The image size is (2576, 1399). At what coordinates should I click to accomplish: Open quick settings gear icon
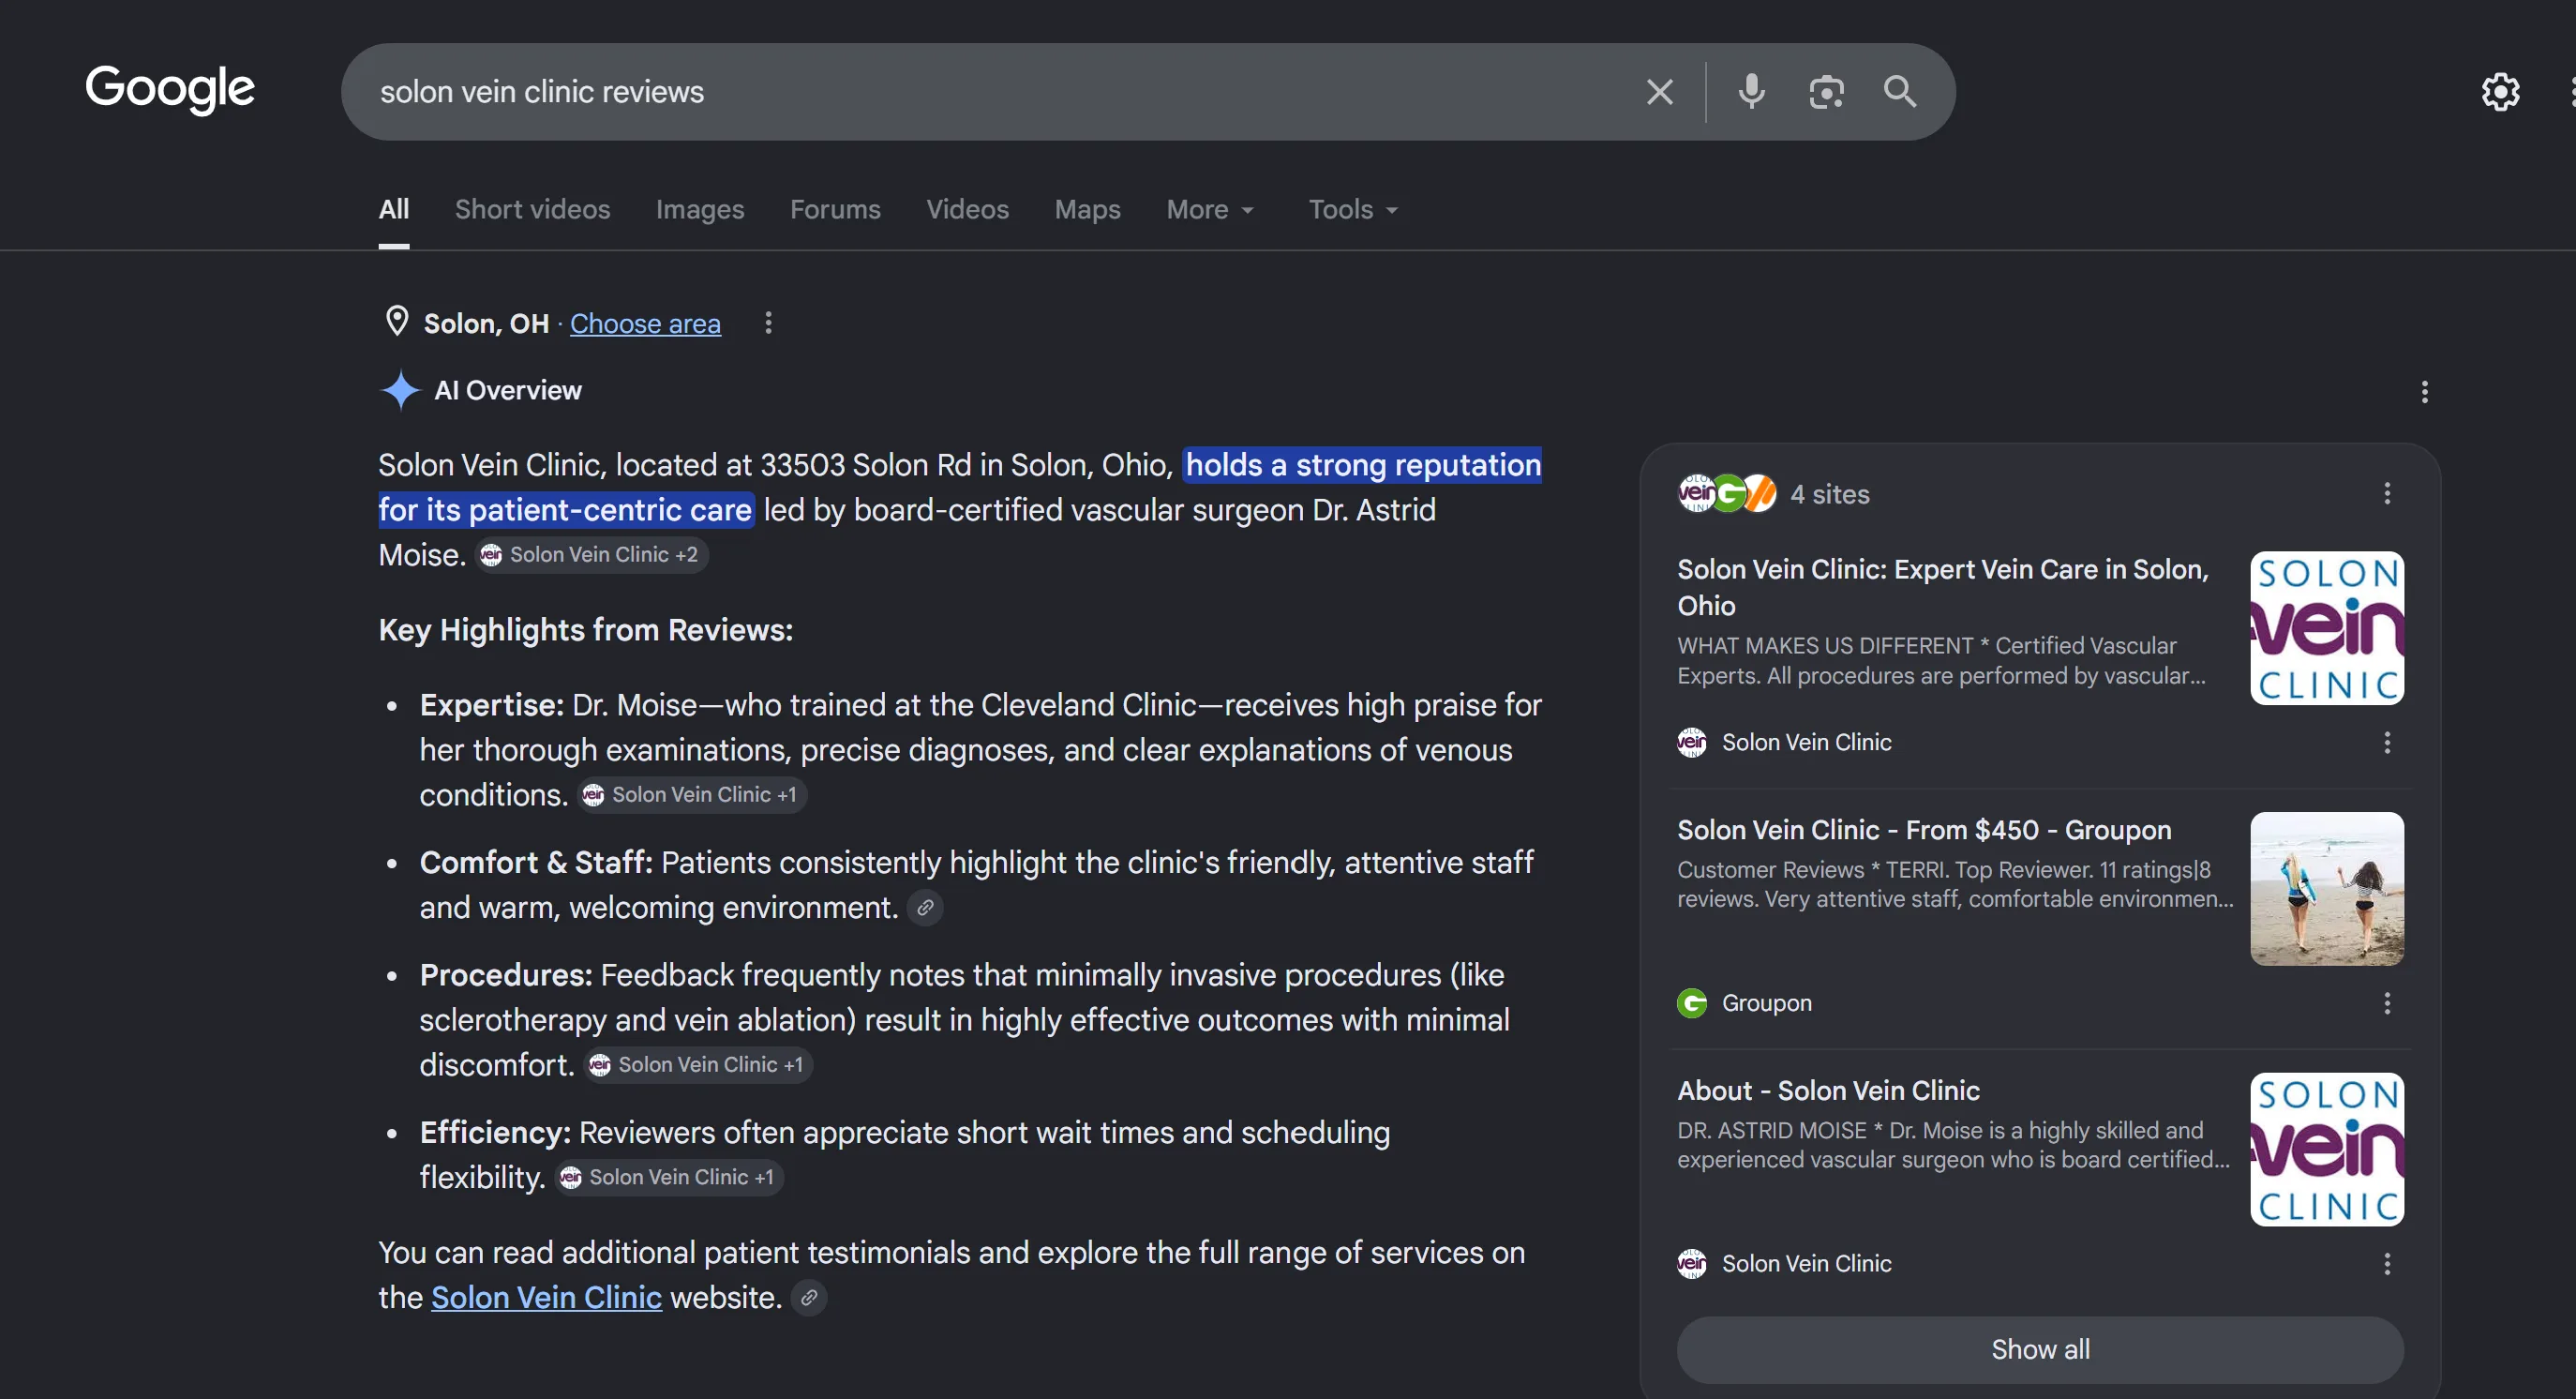[x=2500, y=92]
